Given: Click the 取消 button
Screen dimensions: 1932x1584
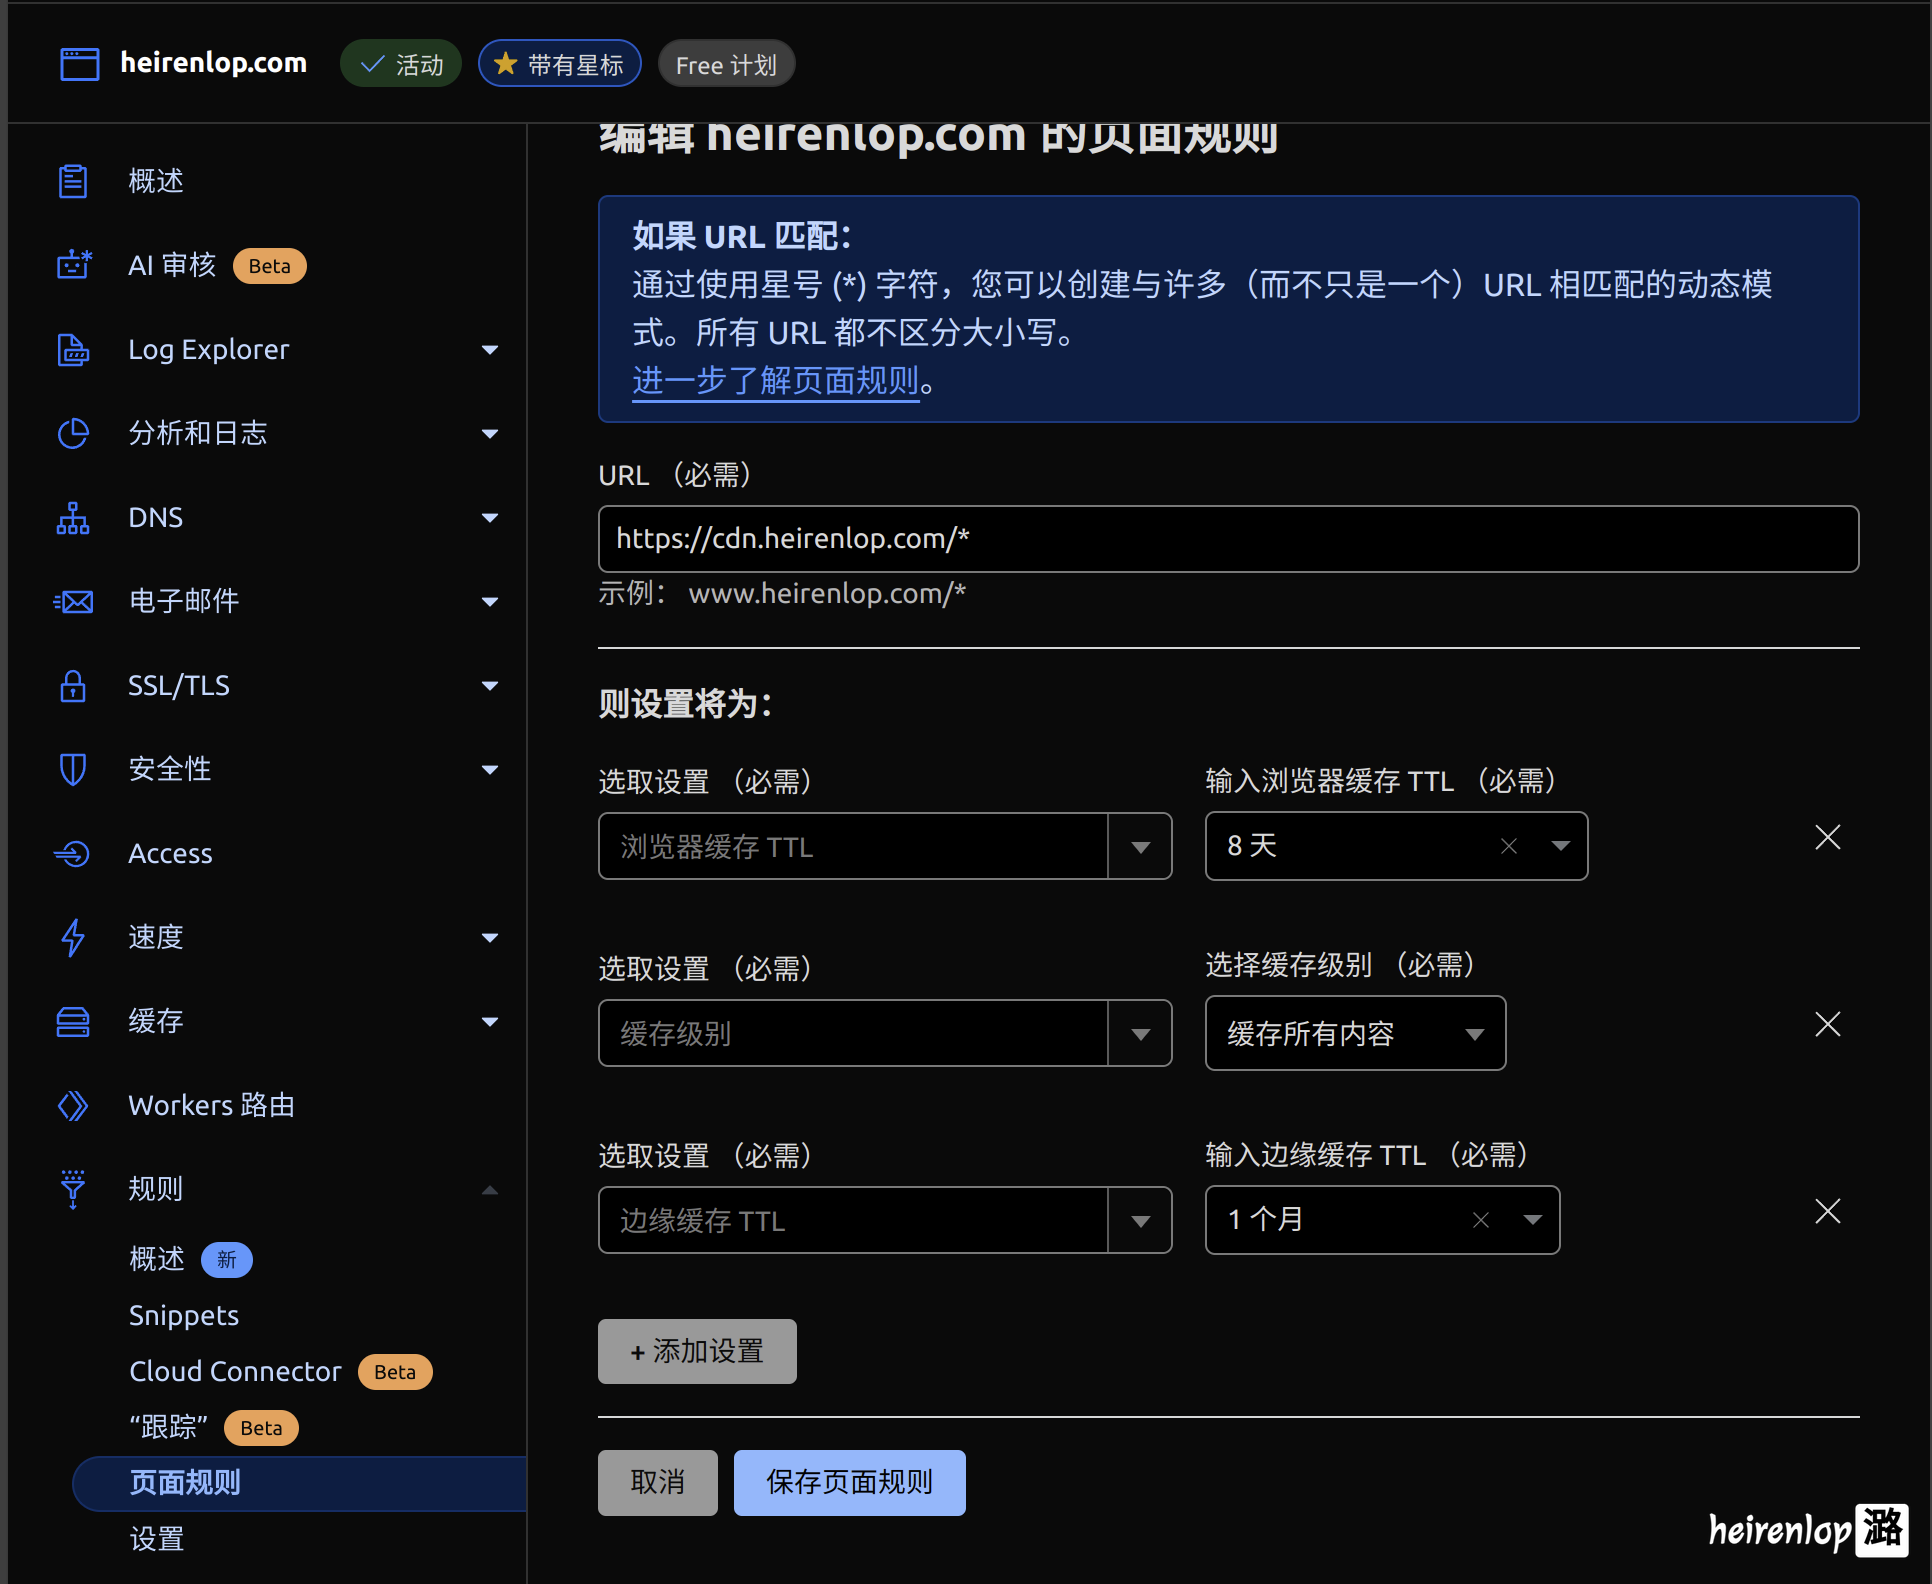Looking at the screenshot, I should point(657,1482).
